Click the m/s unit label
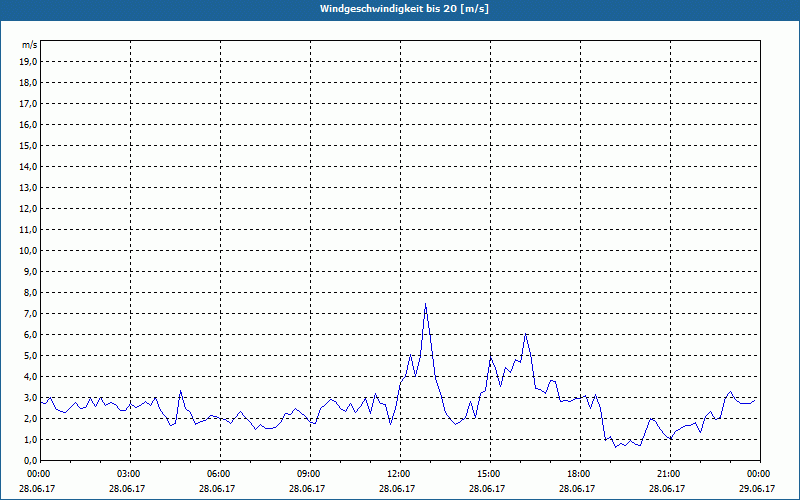Screen dimensions: 800x500 point(30,45)
